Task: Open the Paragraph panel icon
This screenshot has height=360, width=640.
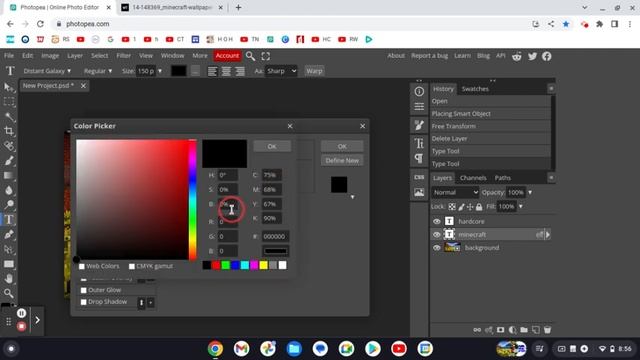Action: (419, 158)
